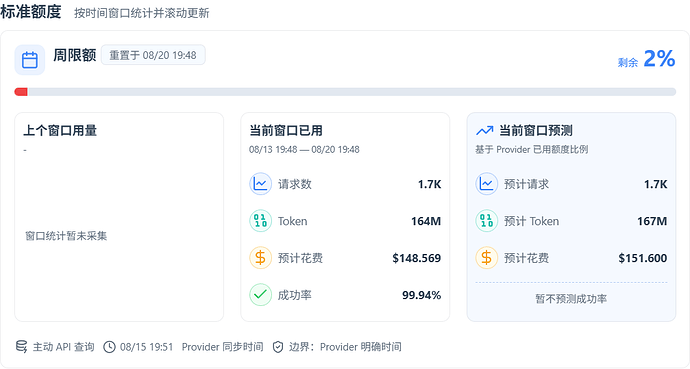690x369 pixels.
Task: Click the 周限额 title
Action: point(75,55)
